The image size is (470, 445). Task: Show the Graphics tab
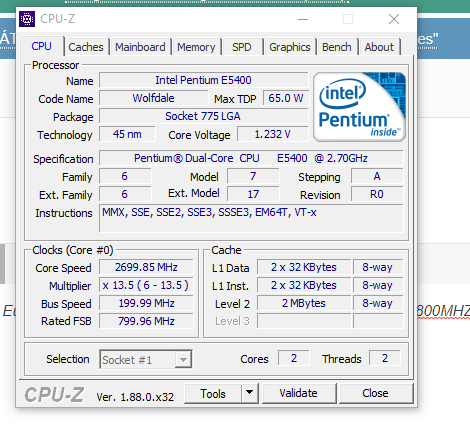click(290, 47)
